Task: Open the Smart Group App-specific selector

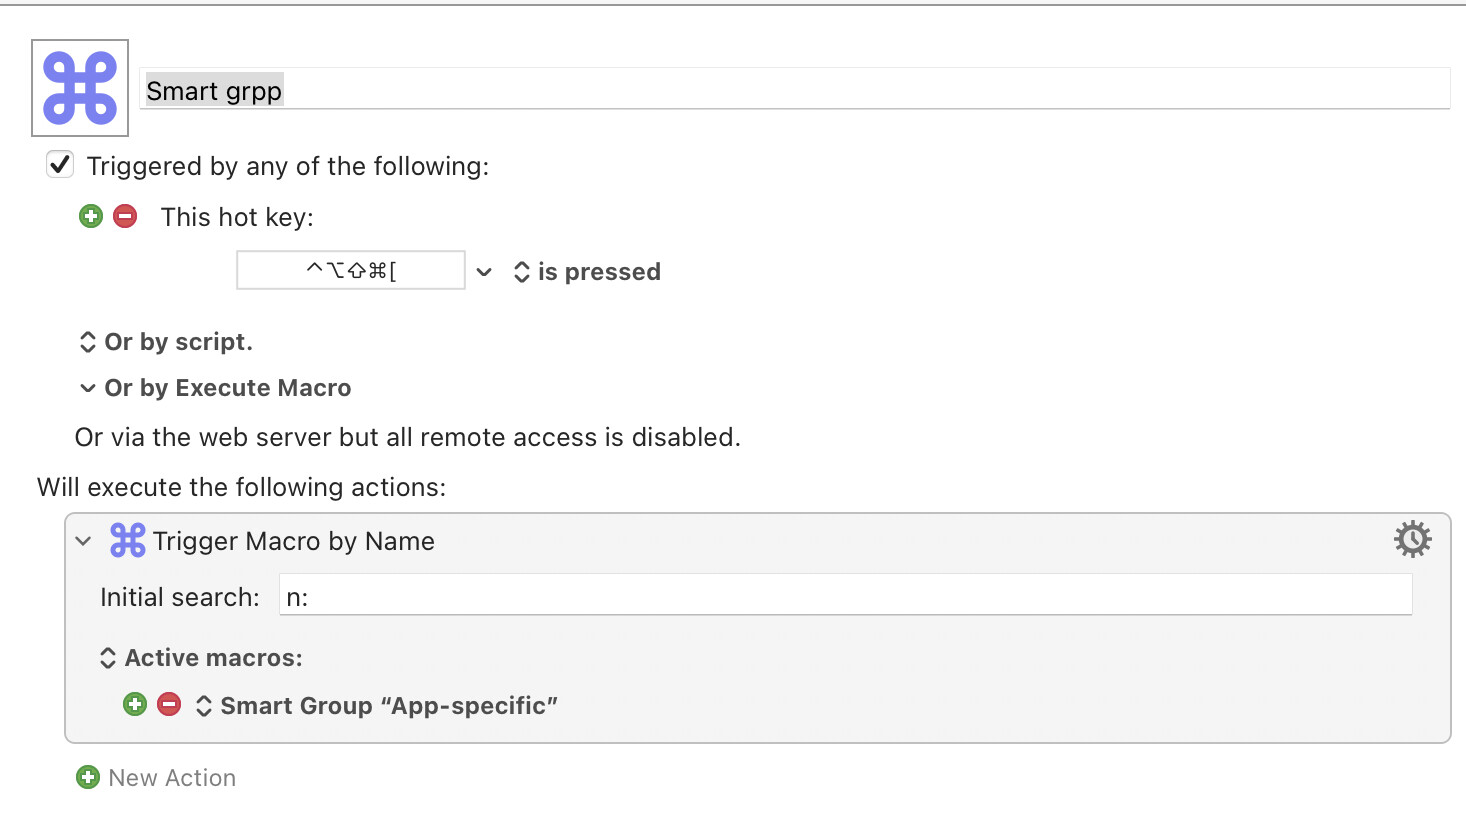Action: (376, 706)
